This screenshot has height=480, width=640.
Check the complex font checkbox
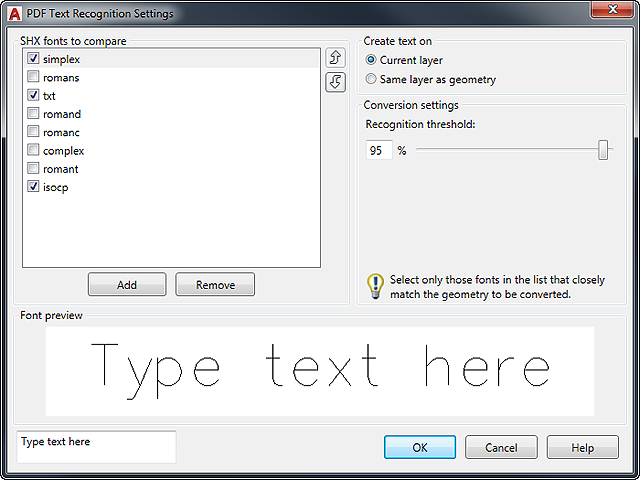pos(33,150)
